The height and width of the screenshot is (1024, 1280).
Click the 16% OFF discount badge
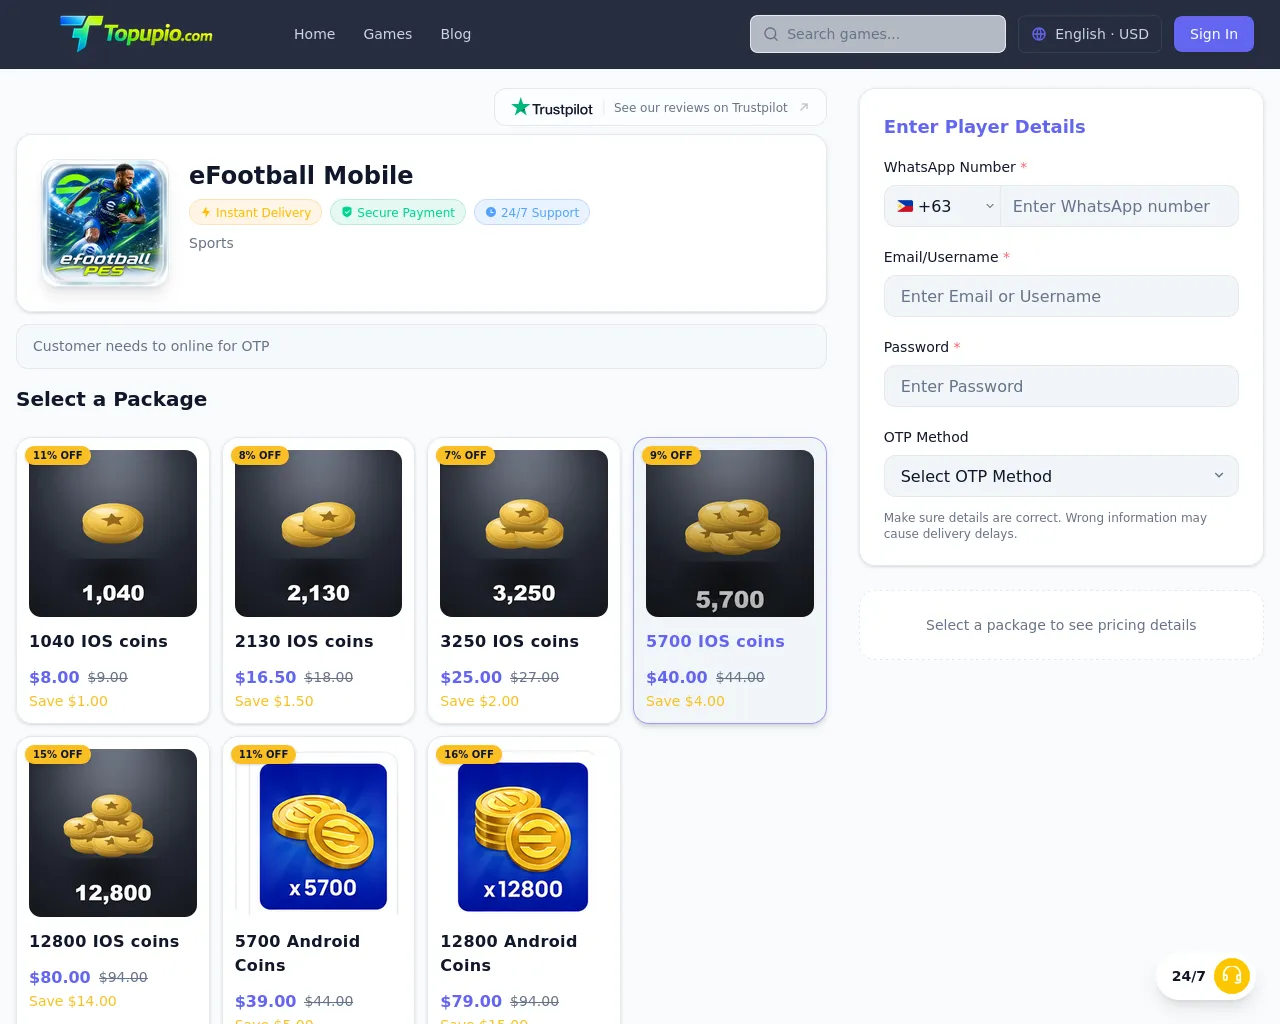[469, 754]
